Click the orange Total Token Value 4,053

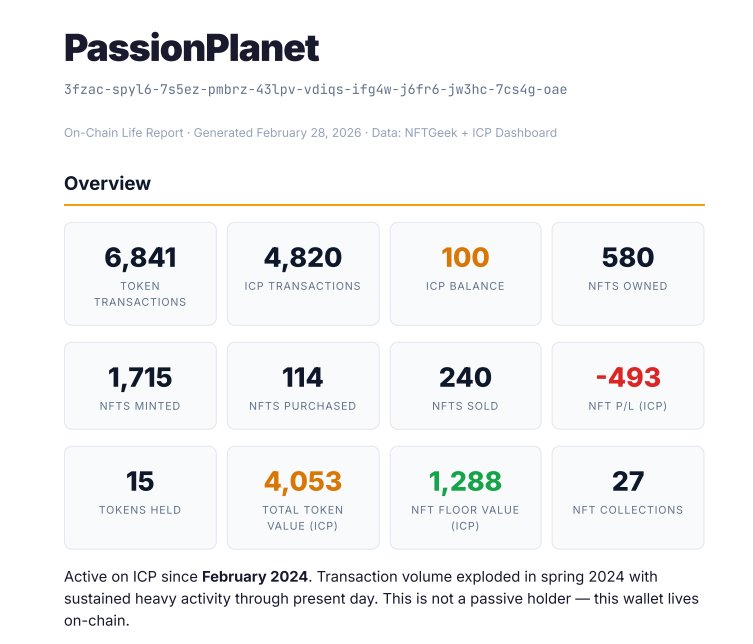click(303, 481)
